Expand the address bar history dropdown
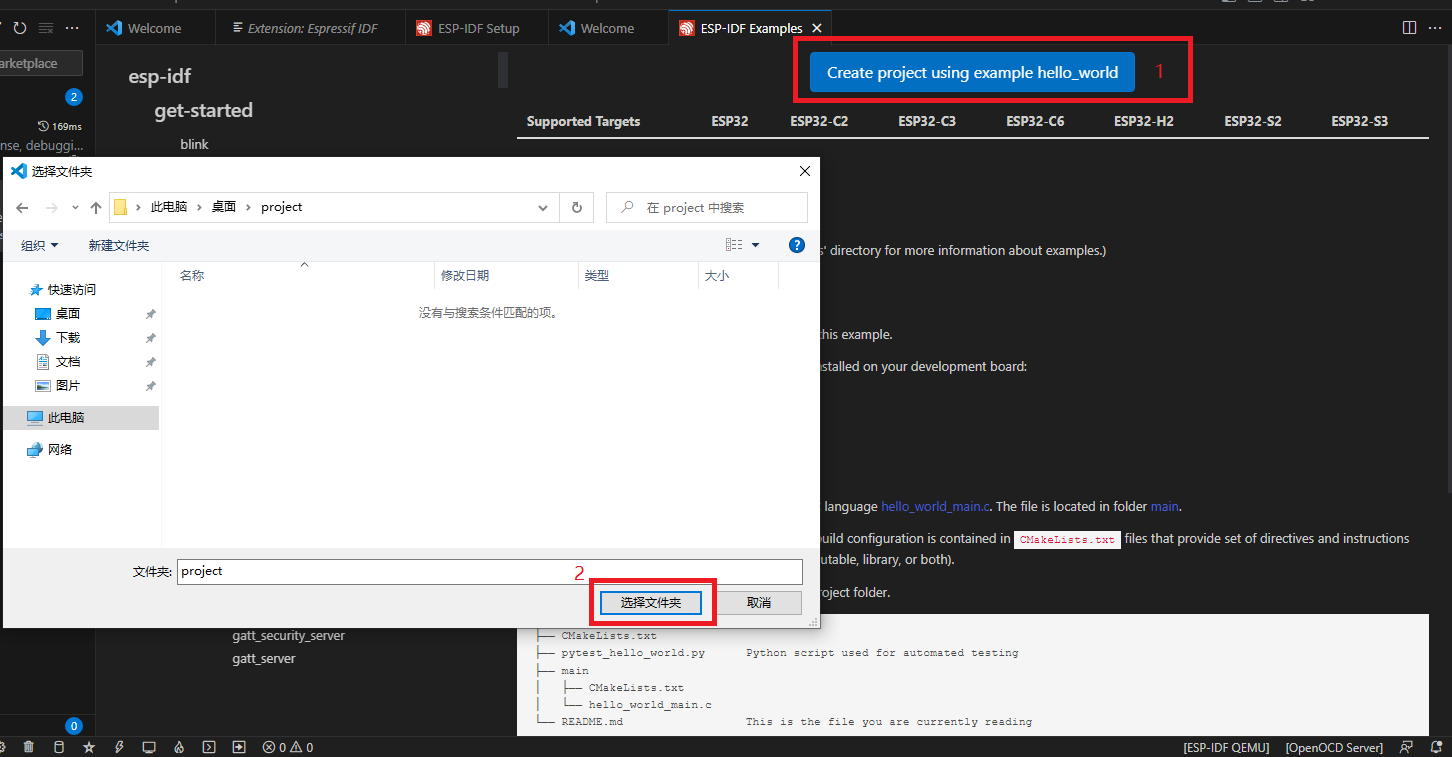This screenshot has height=757, width=1452. (543, 208)
